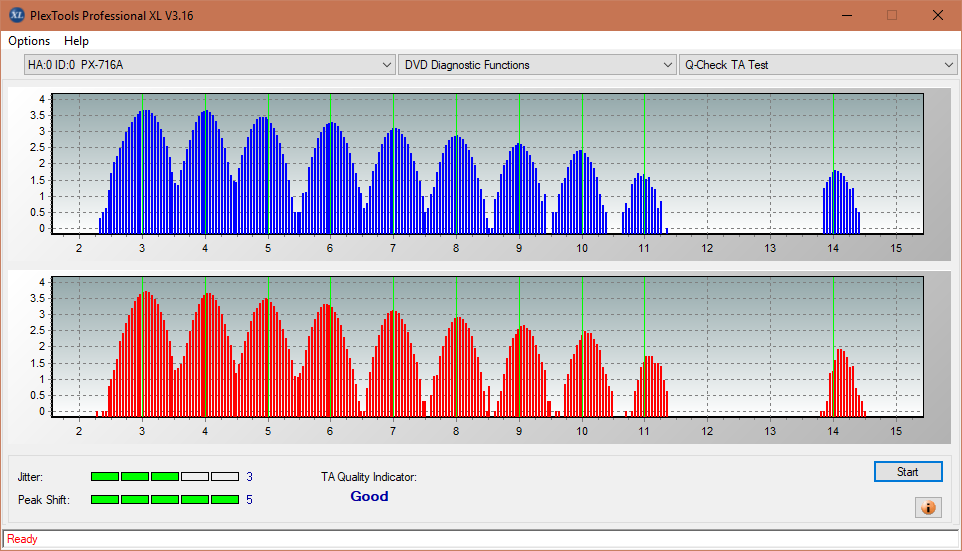
Task: Open the Options menu
Action: coord(29,41)
